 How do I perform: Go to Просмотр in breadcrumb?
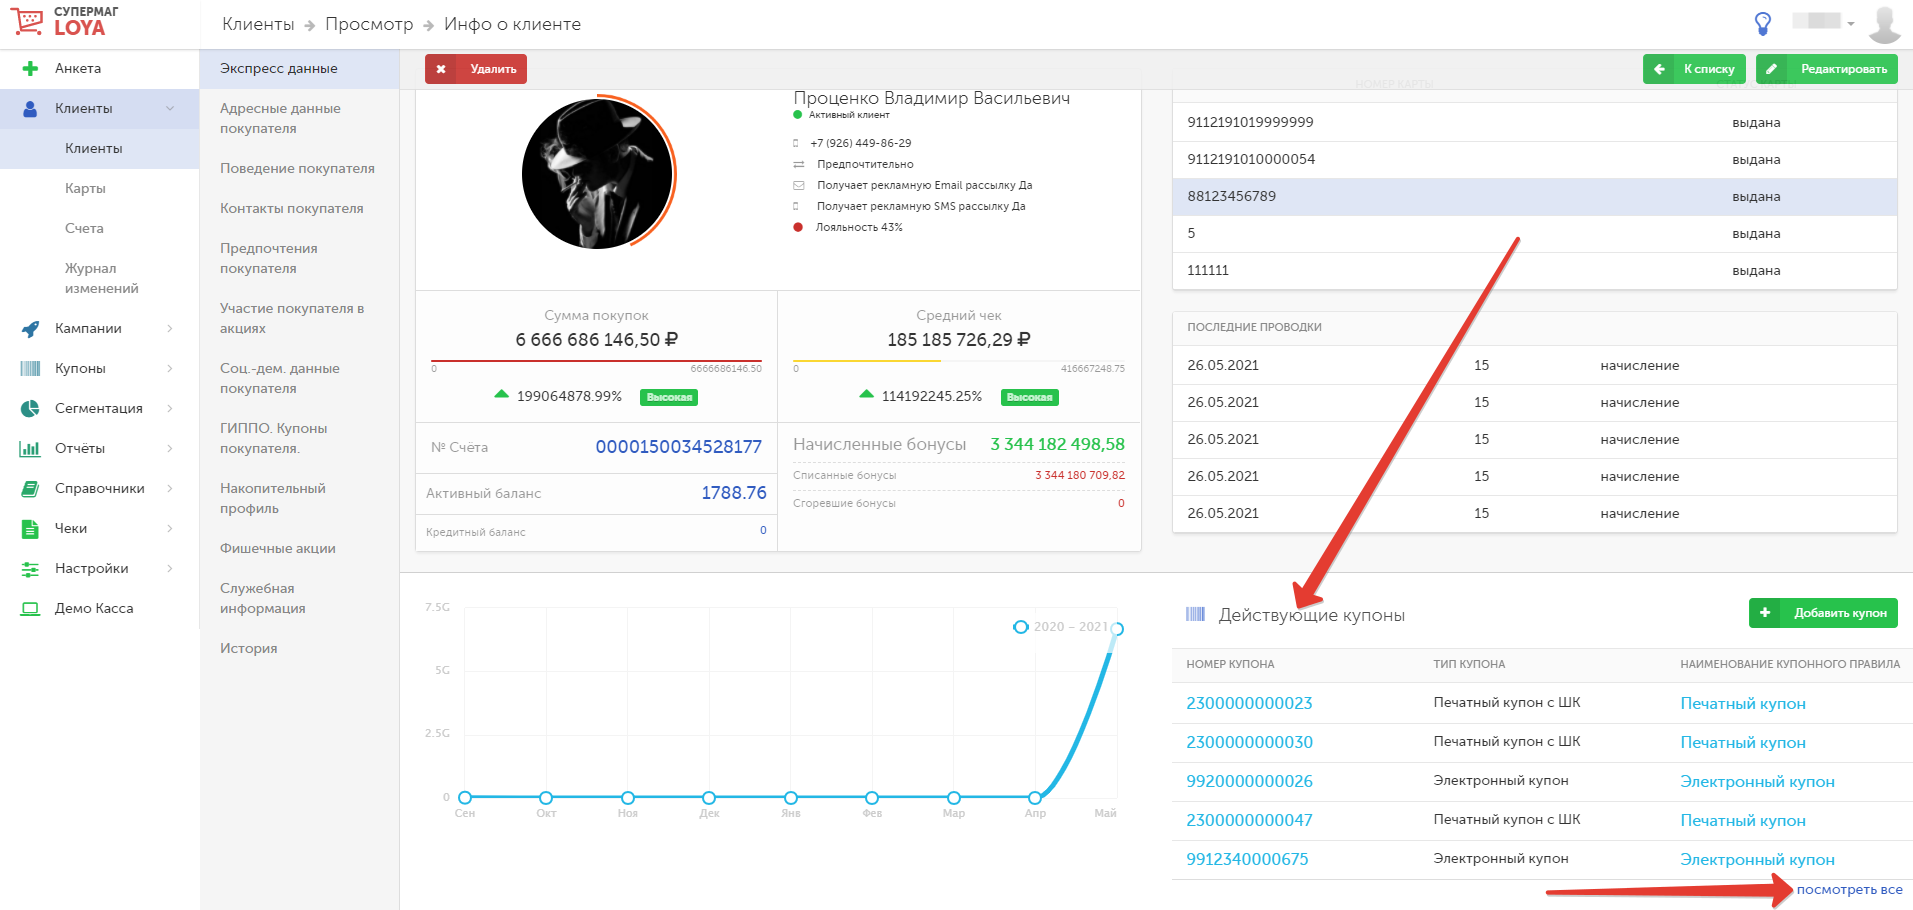pos(369,24)
